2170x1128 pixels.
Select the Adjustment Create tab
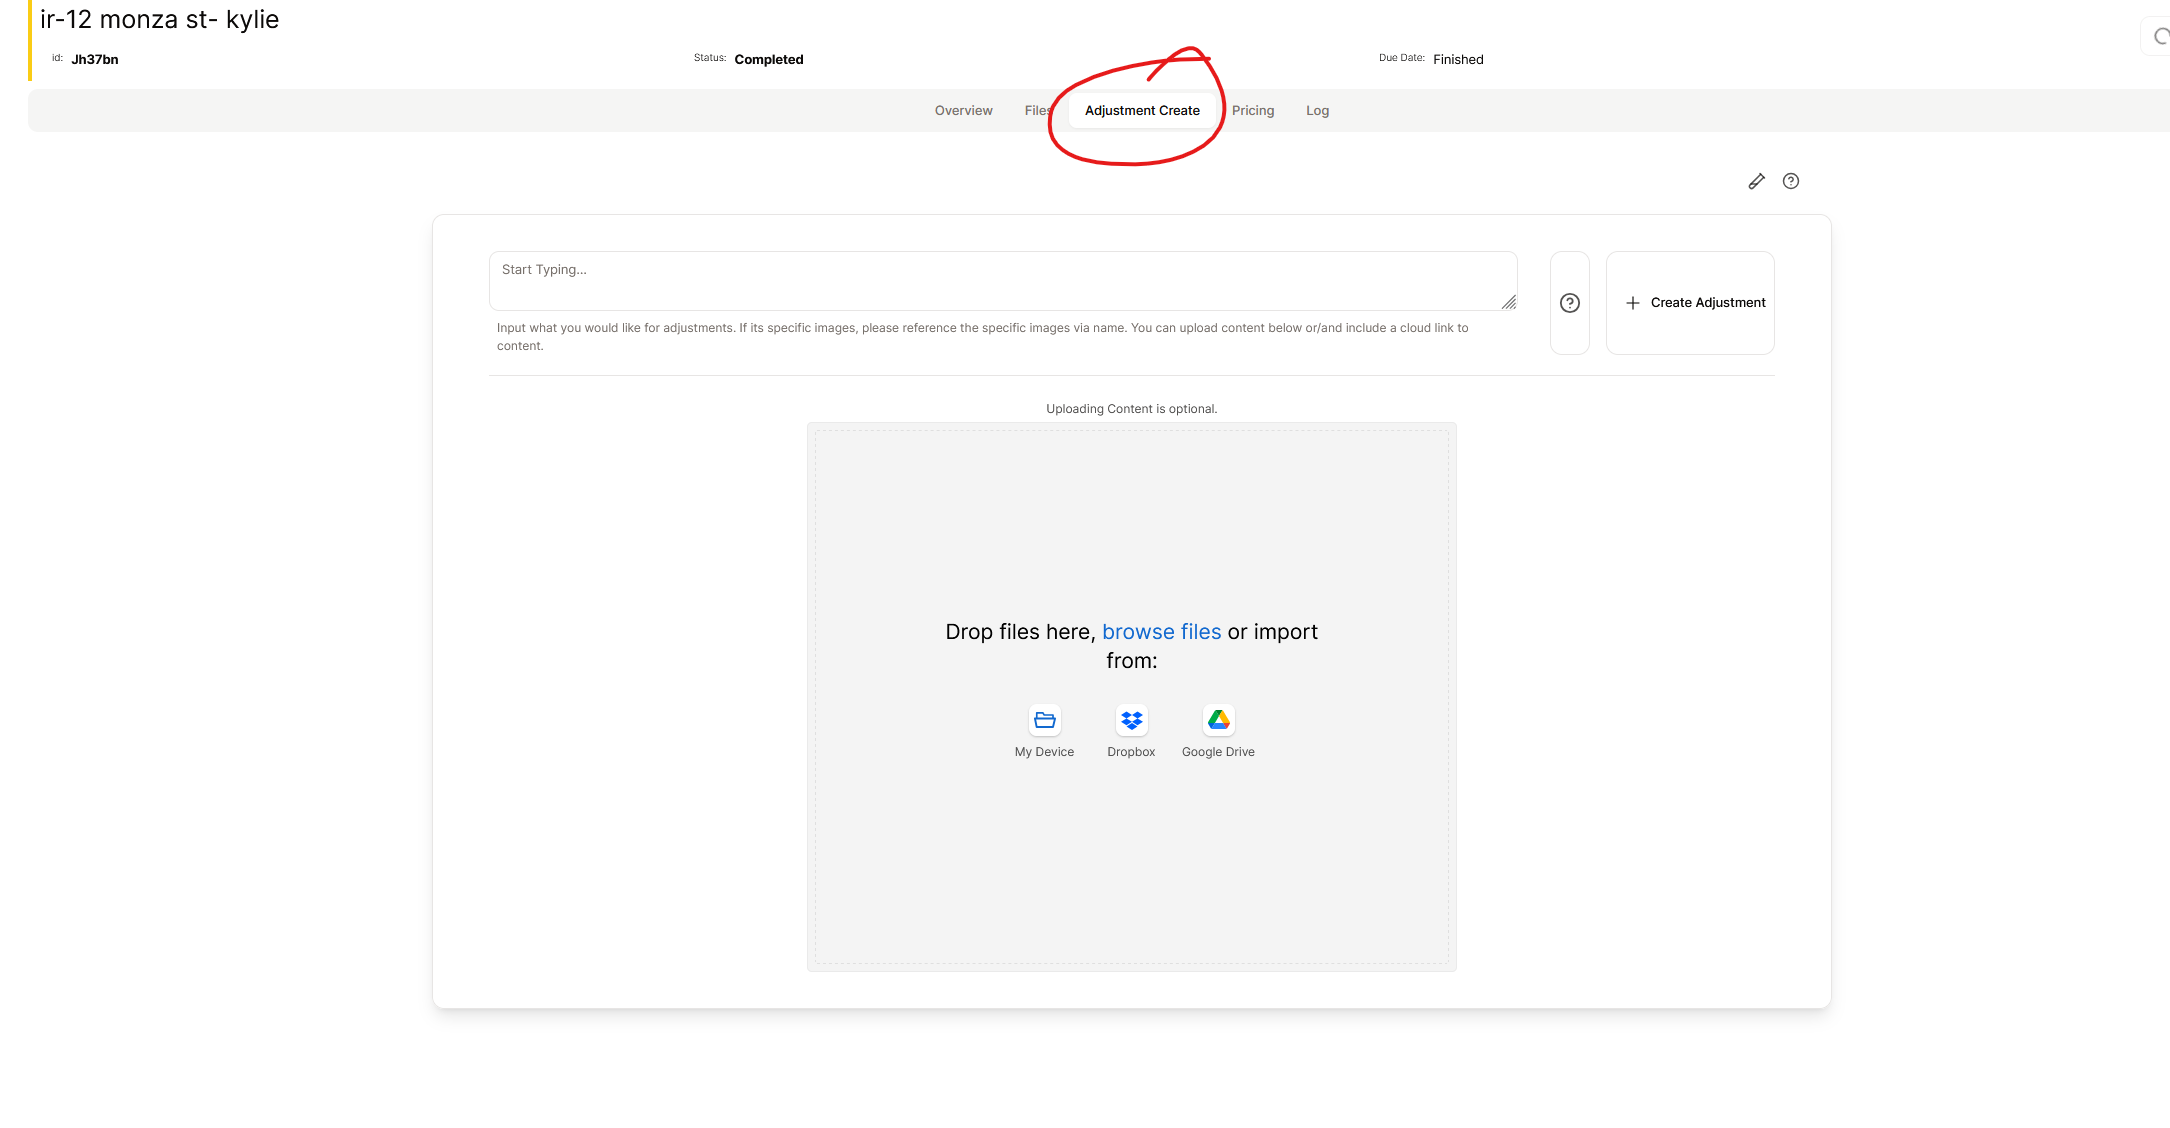(x=1142, y=111)
